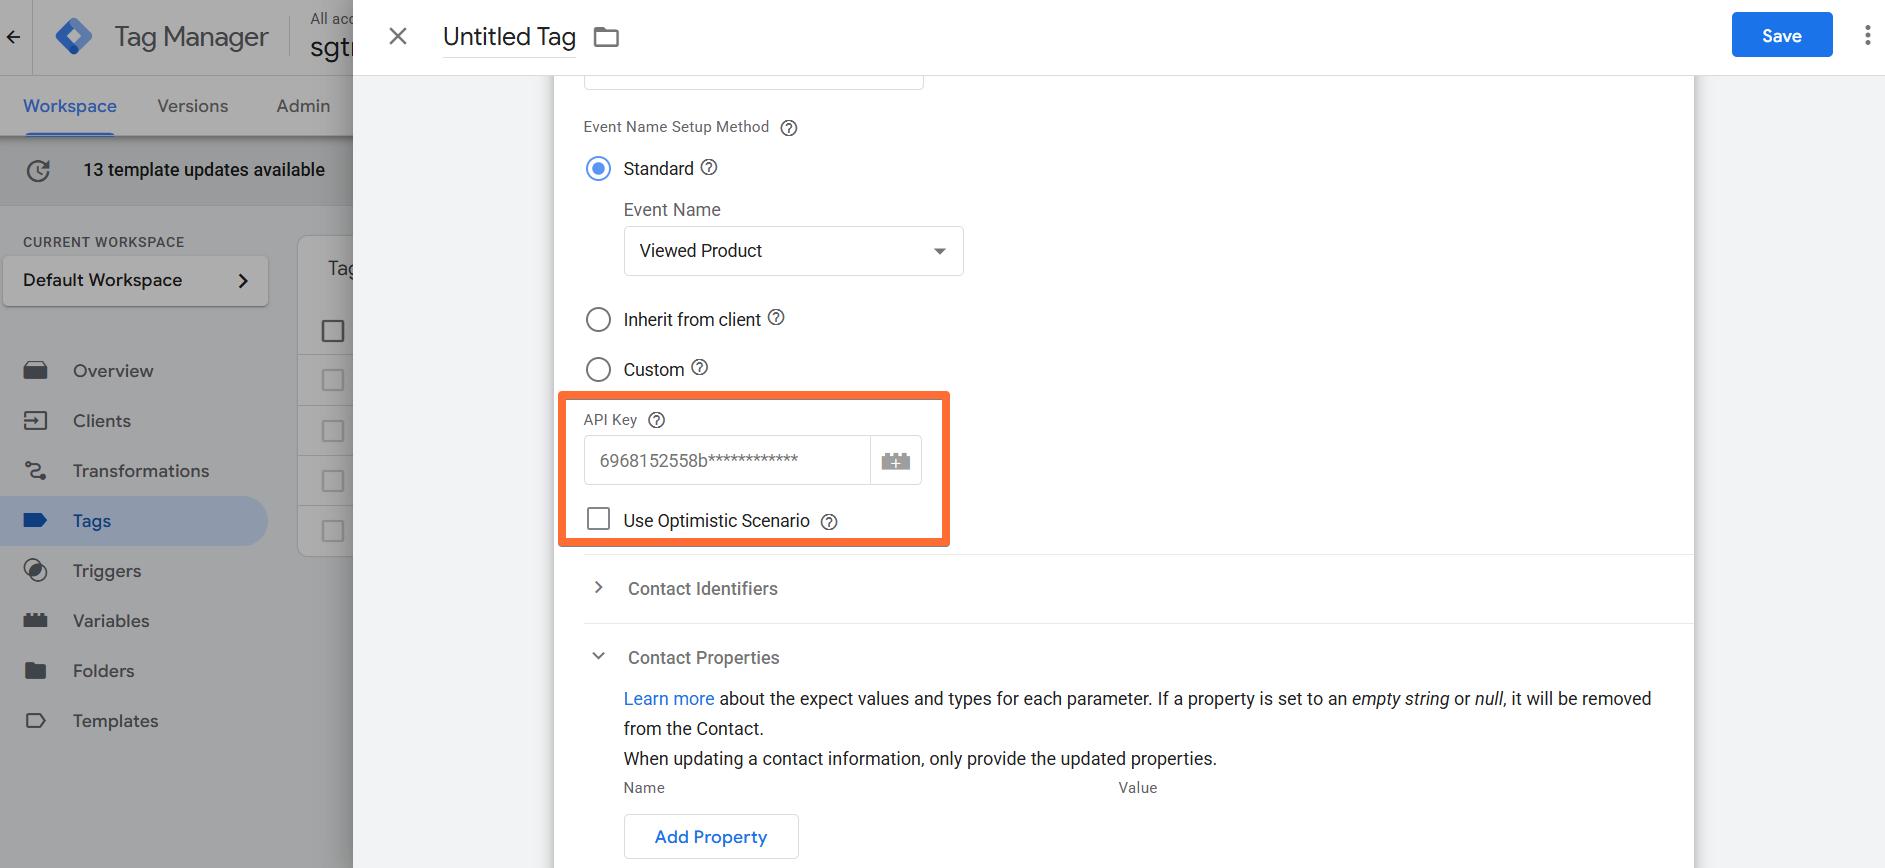Open the more actions kebab menu
1885x868 pixels.
(x=1867, y=36)
